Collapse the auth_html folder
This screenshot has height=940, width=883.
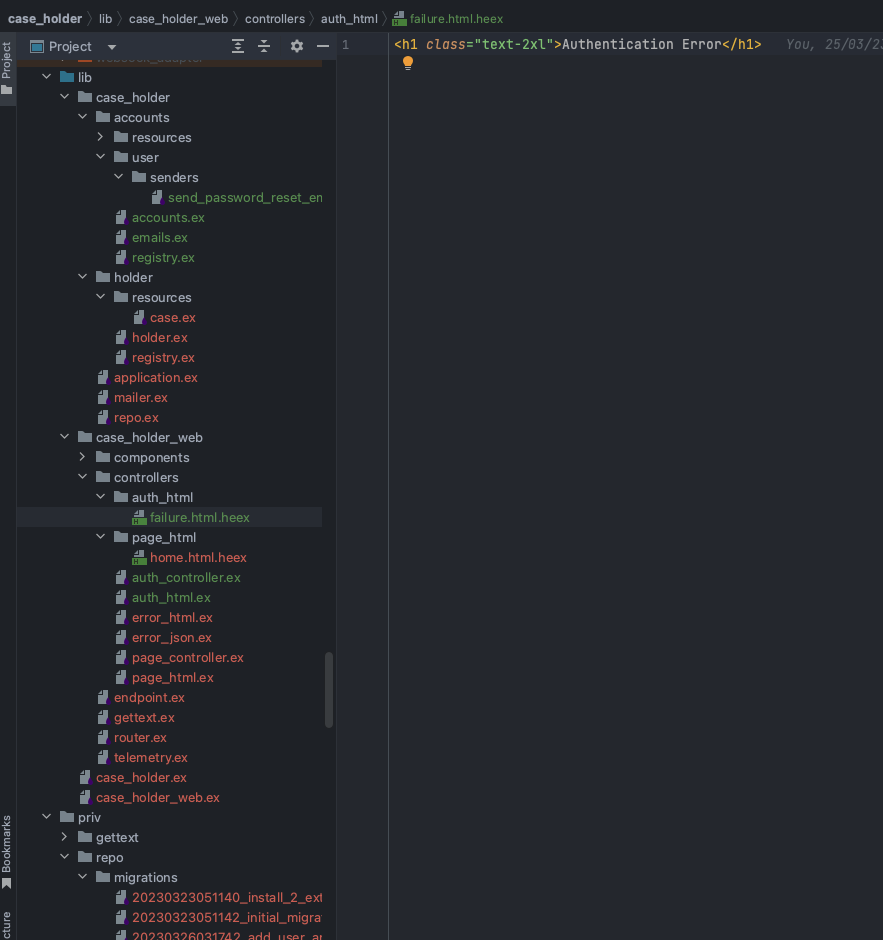pos(101,497)
